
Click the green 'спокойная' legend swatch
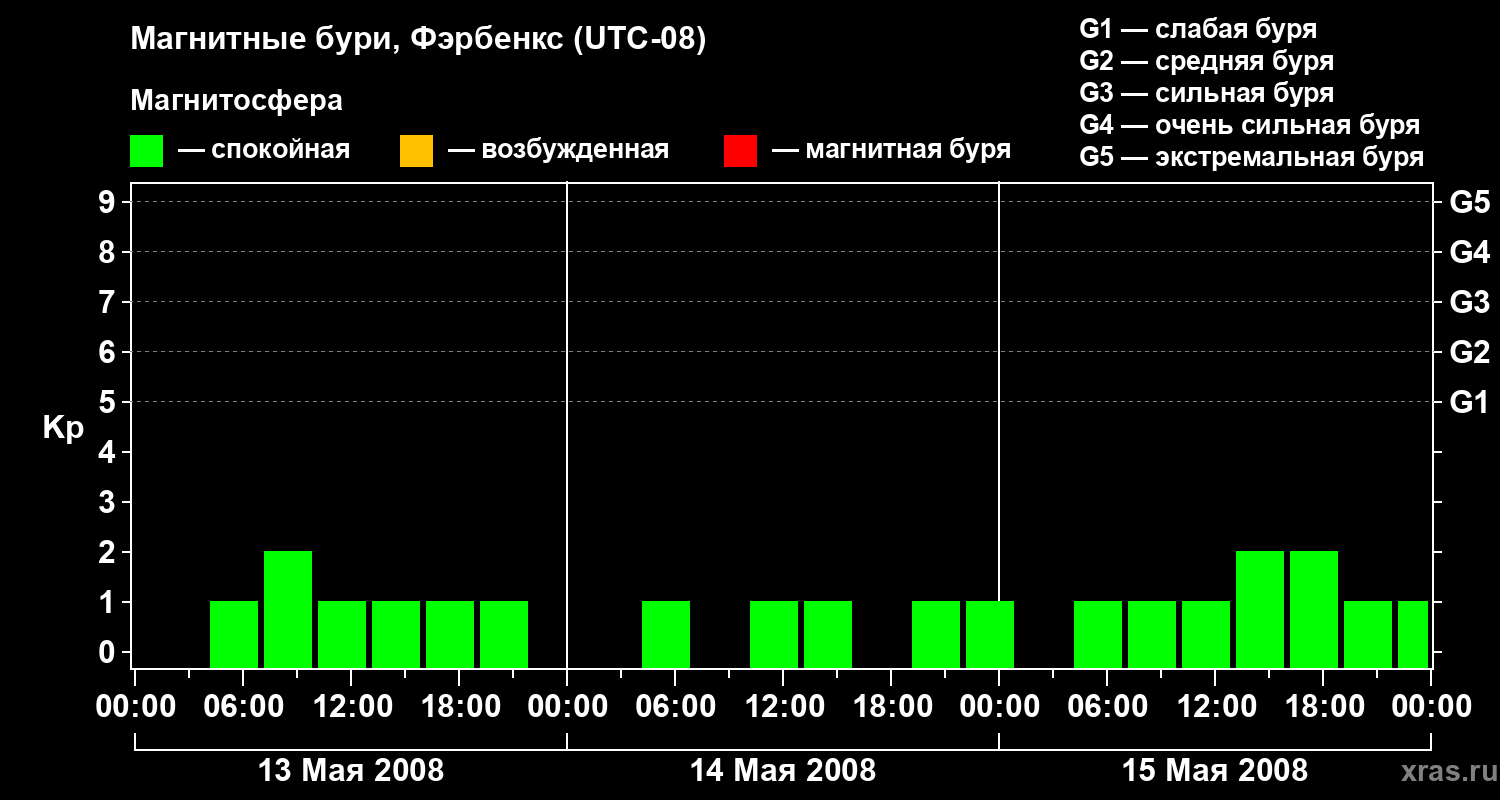[x=147, y=151]
